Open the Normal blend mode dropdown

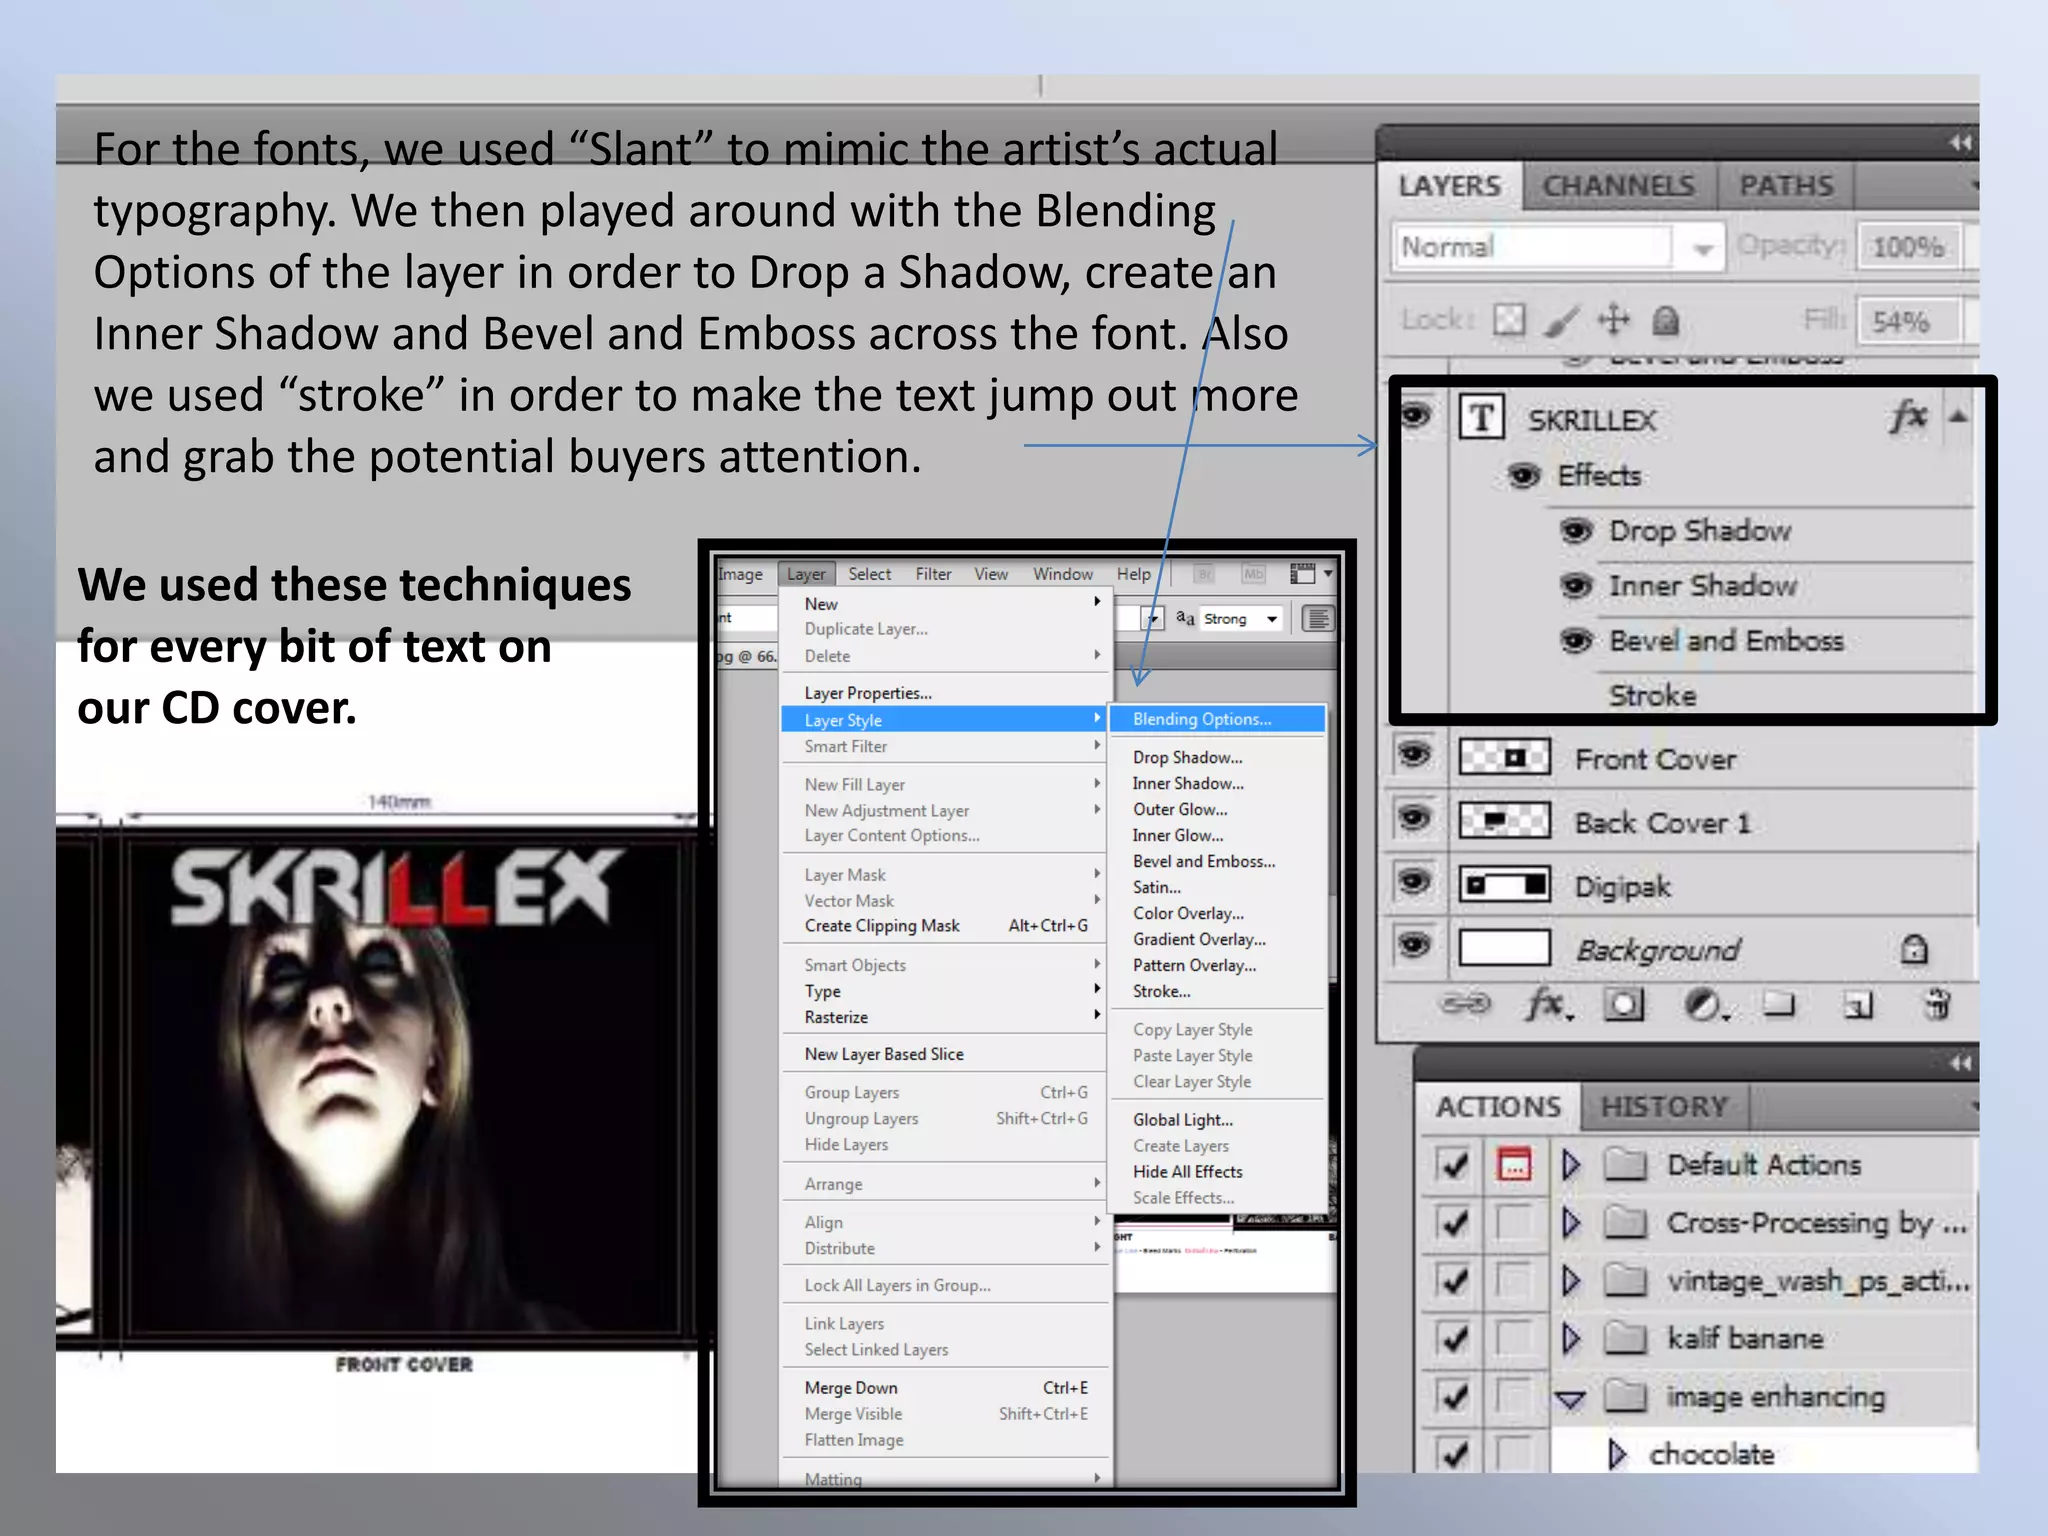click(1702, 248)
